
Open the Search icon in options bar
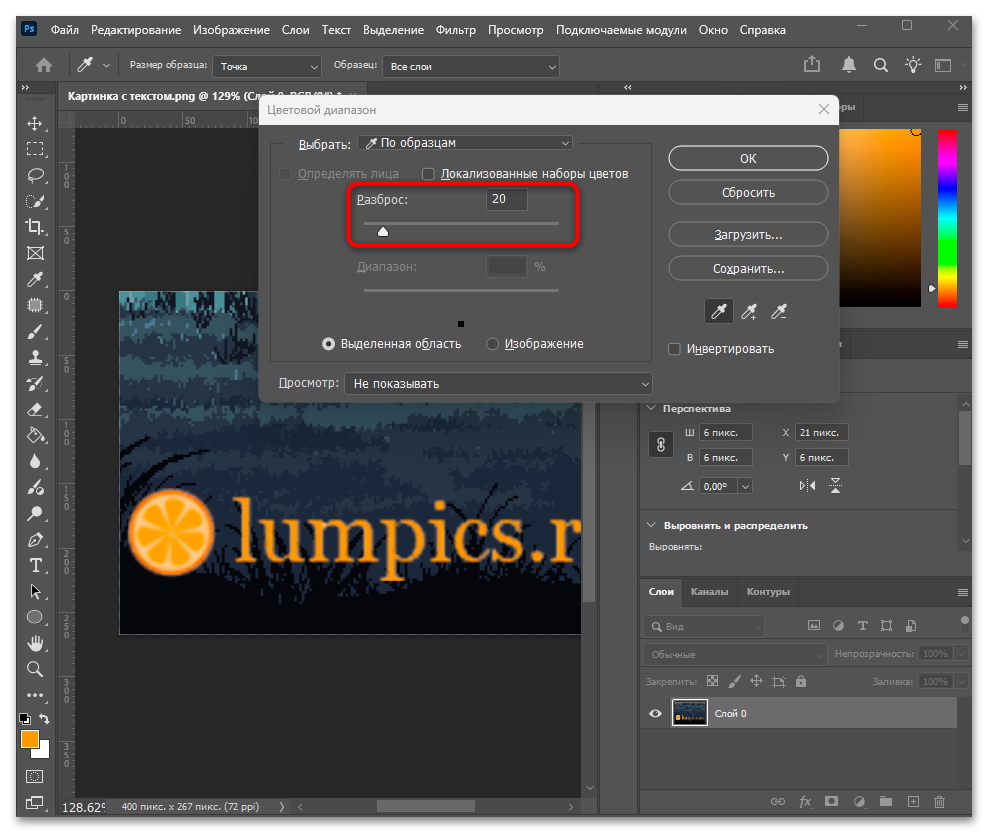click(x=881, y=65)
